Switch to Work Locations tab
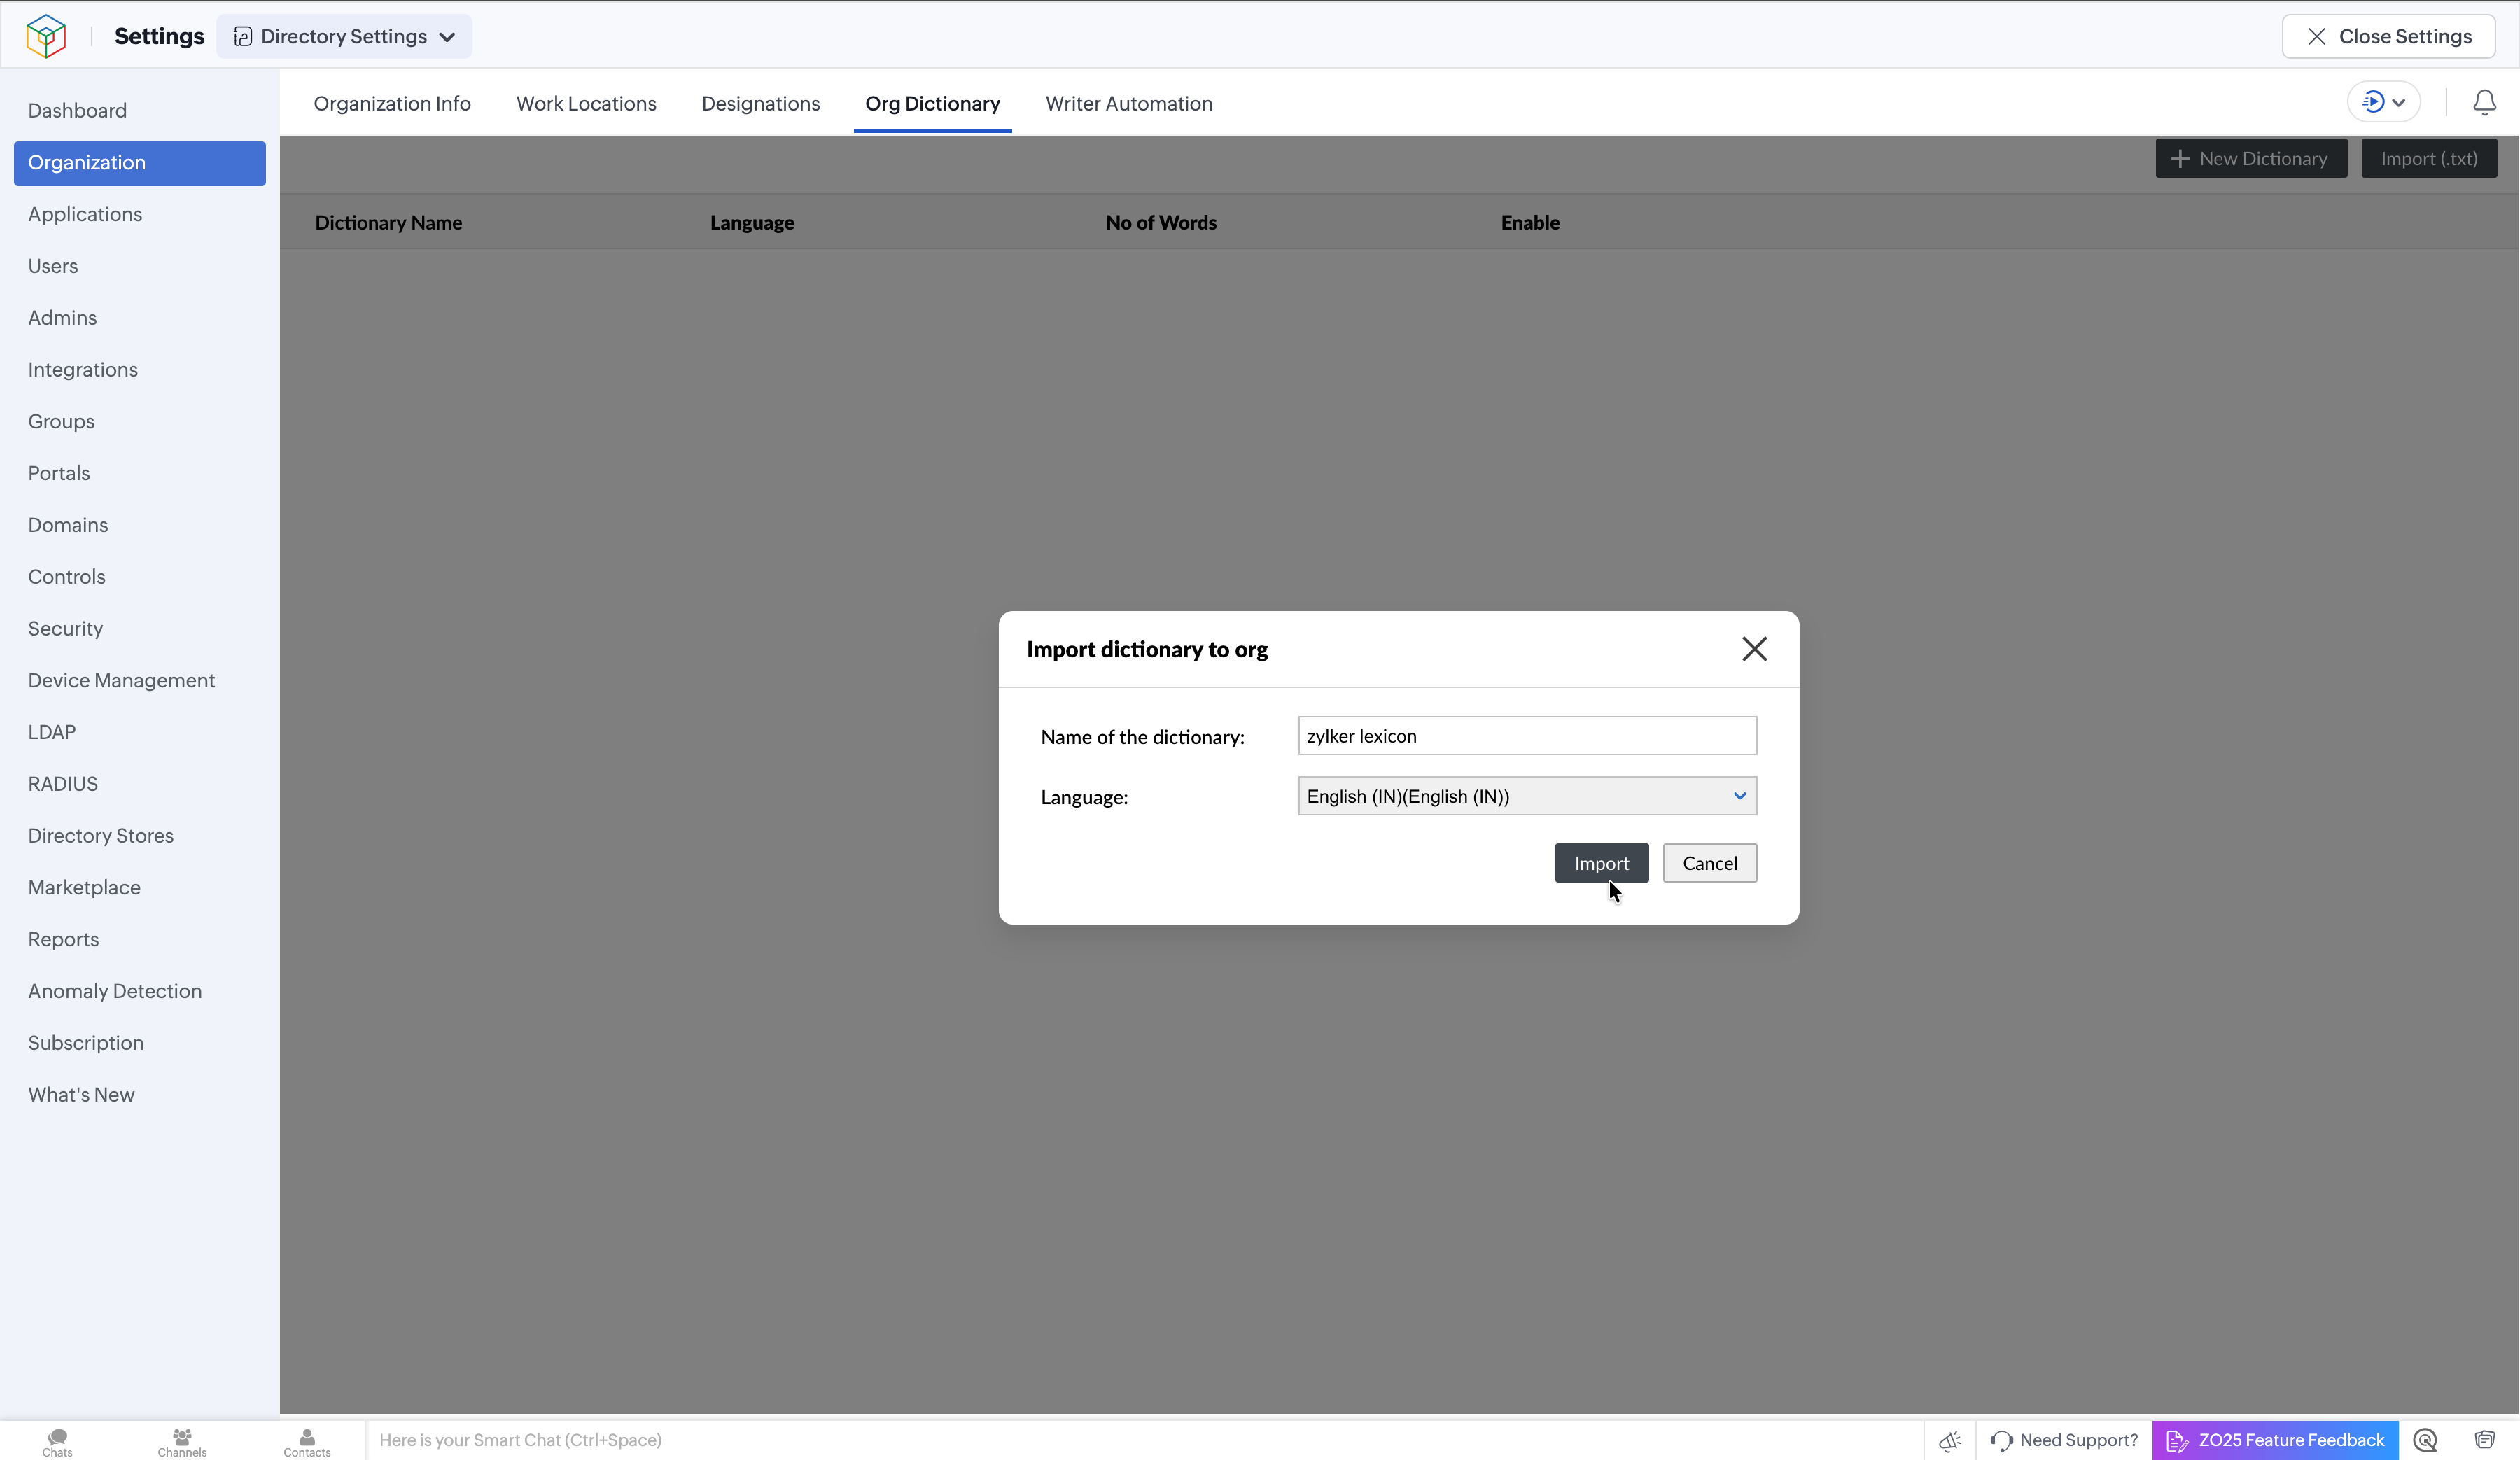This screenshot has height=1460, width=2520. point(586,103)
